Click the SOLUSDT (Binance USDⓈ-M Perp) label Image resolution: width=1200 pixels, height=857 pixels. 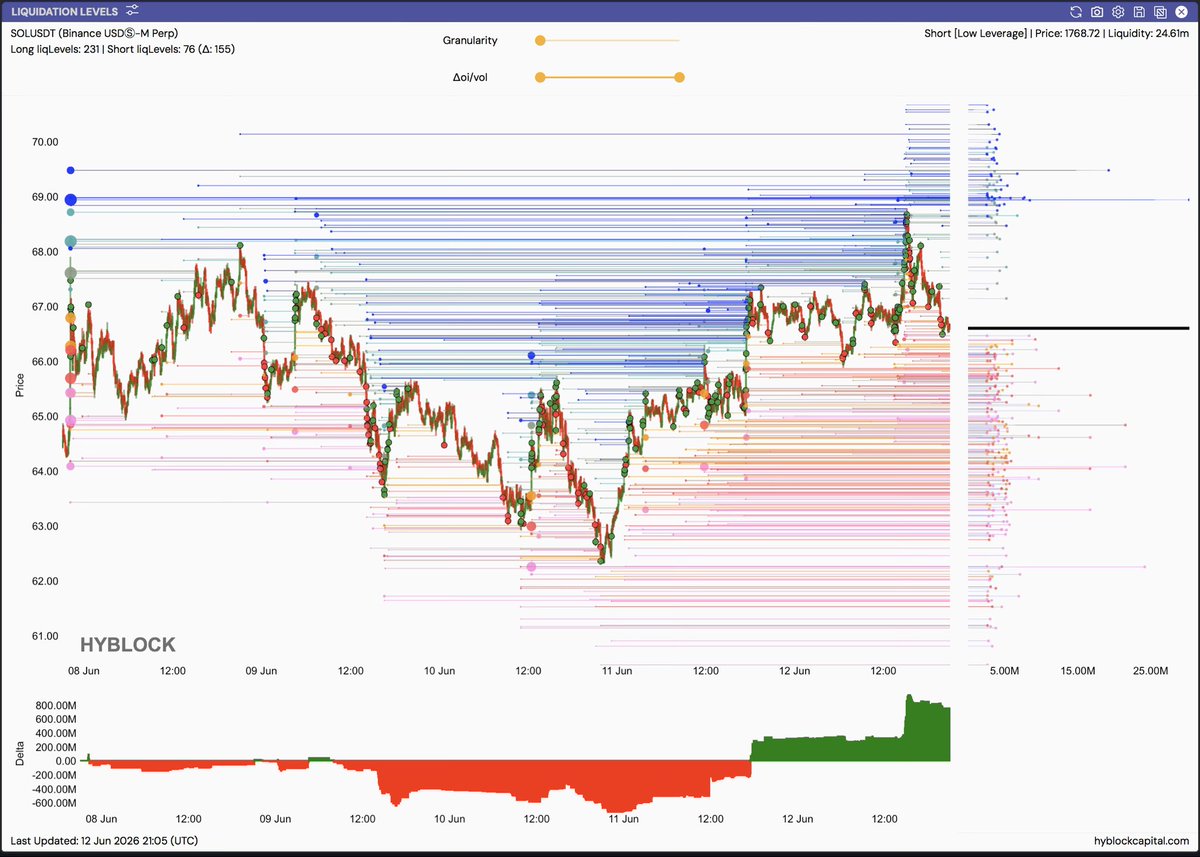[94, 33]
